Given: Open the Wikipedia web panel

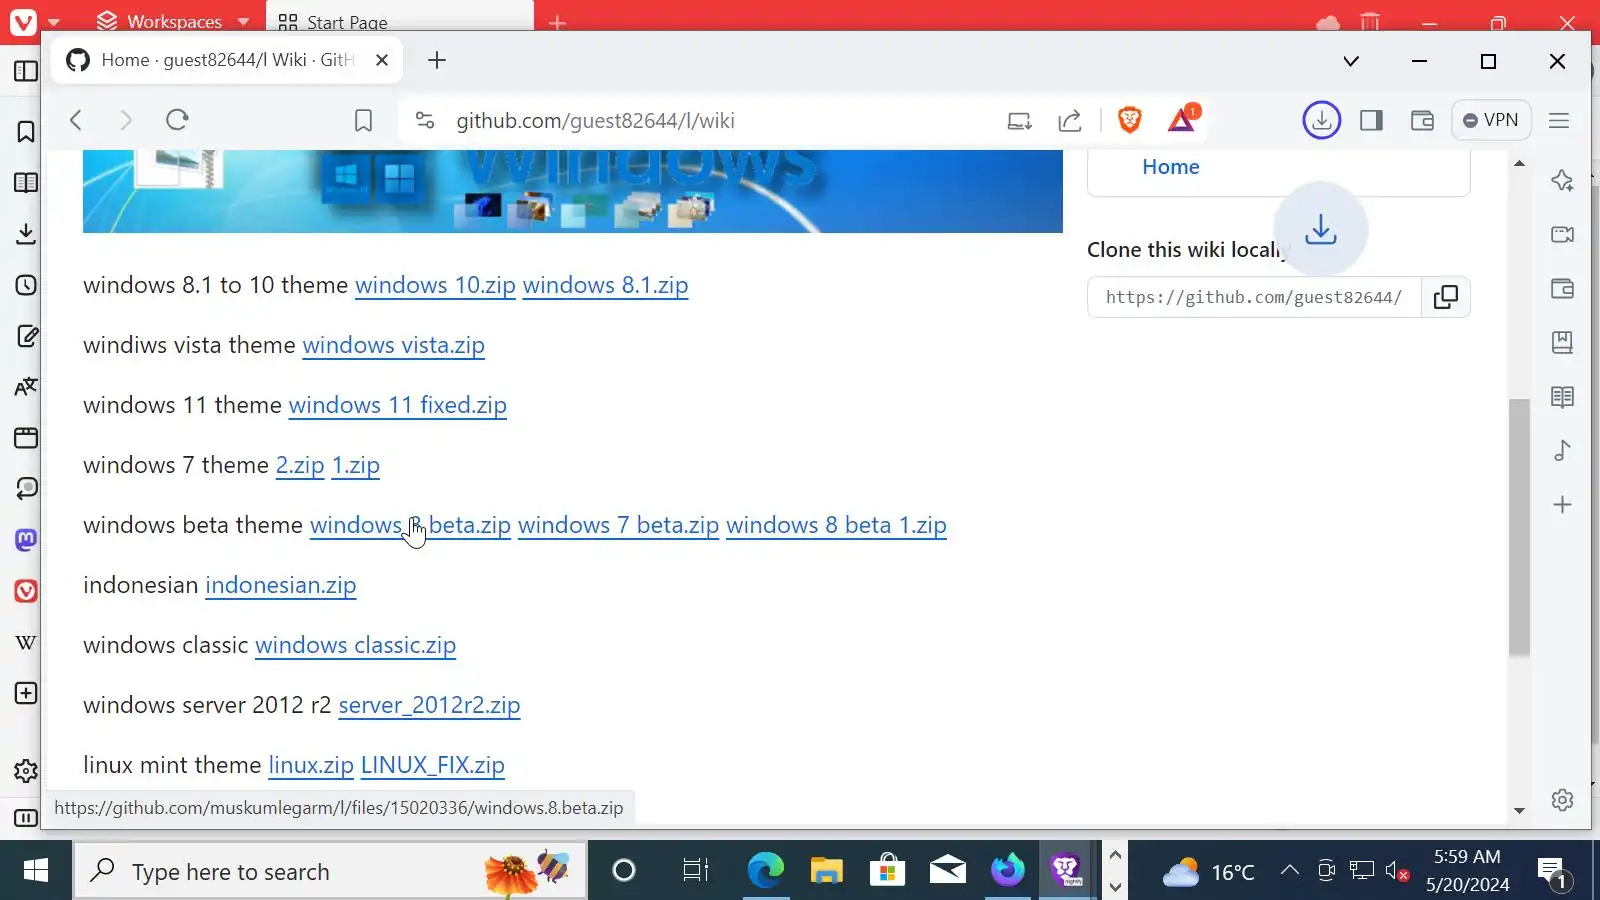Looking at the screenshot, I should click(x=26, y=642).
